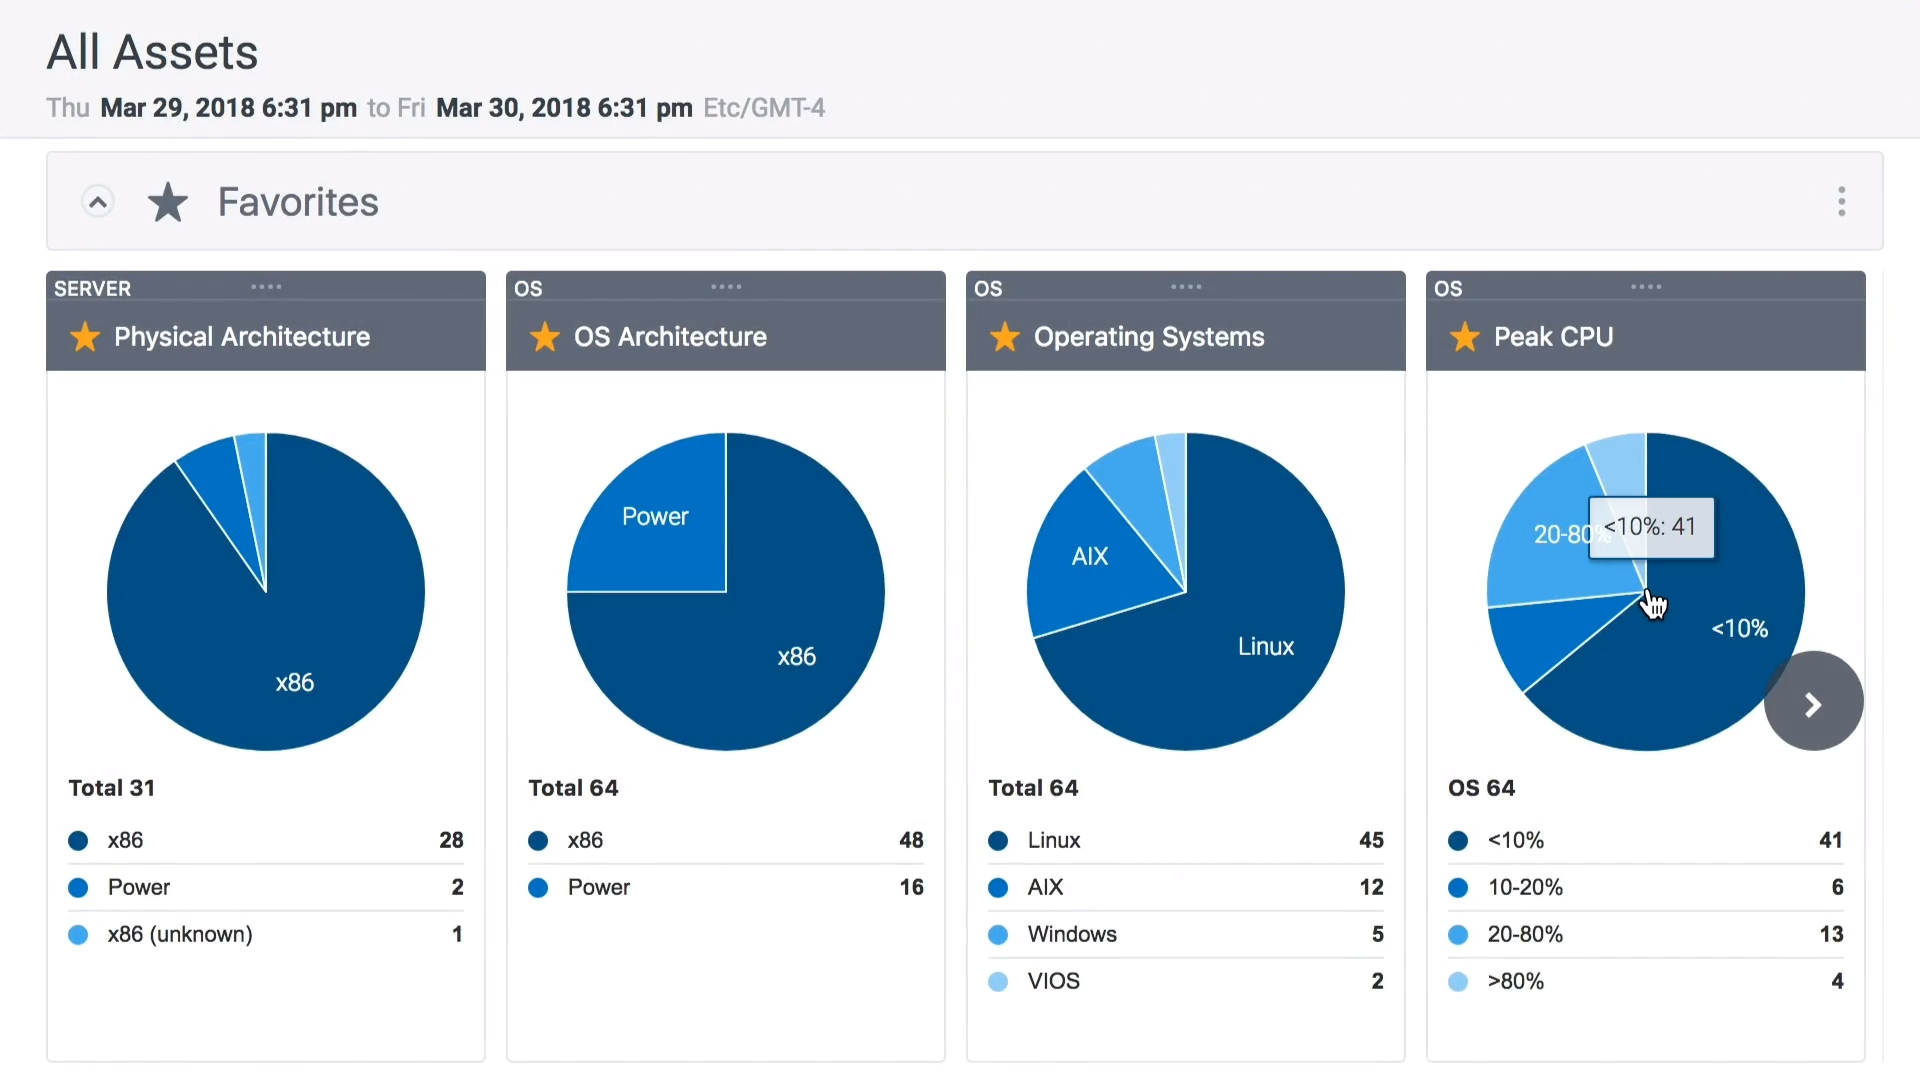The width and height of the screenshot is (1920, 1080).
Task: Unfavorite the OS Architecture widget star
Action: [545, 337]
